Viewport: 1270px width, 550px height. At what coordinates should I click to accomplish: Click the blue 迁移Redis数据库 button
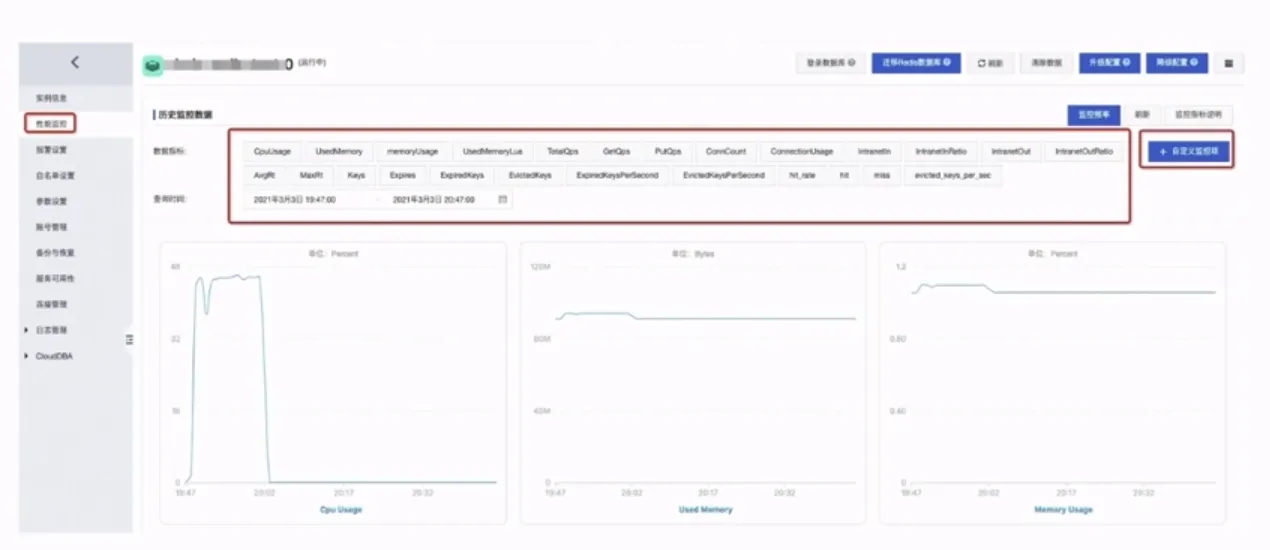point(916,63)
